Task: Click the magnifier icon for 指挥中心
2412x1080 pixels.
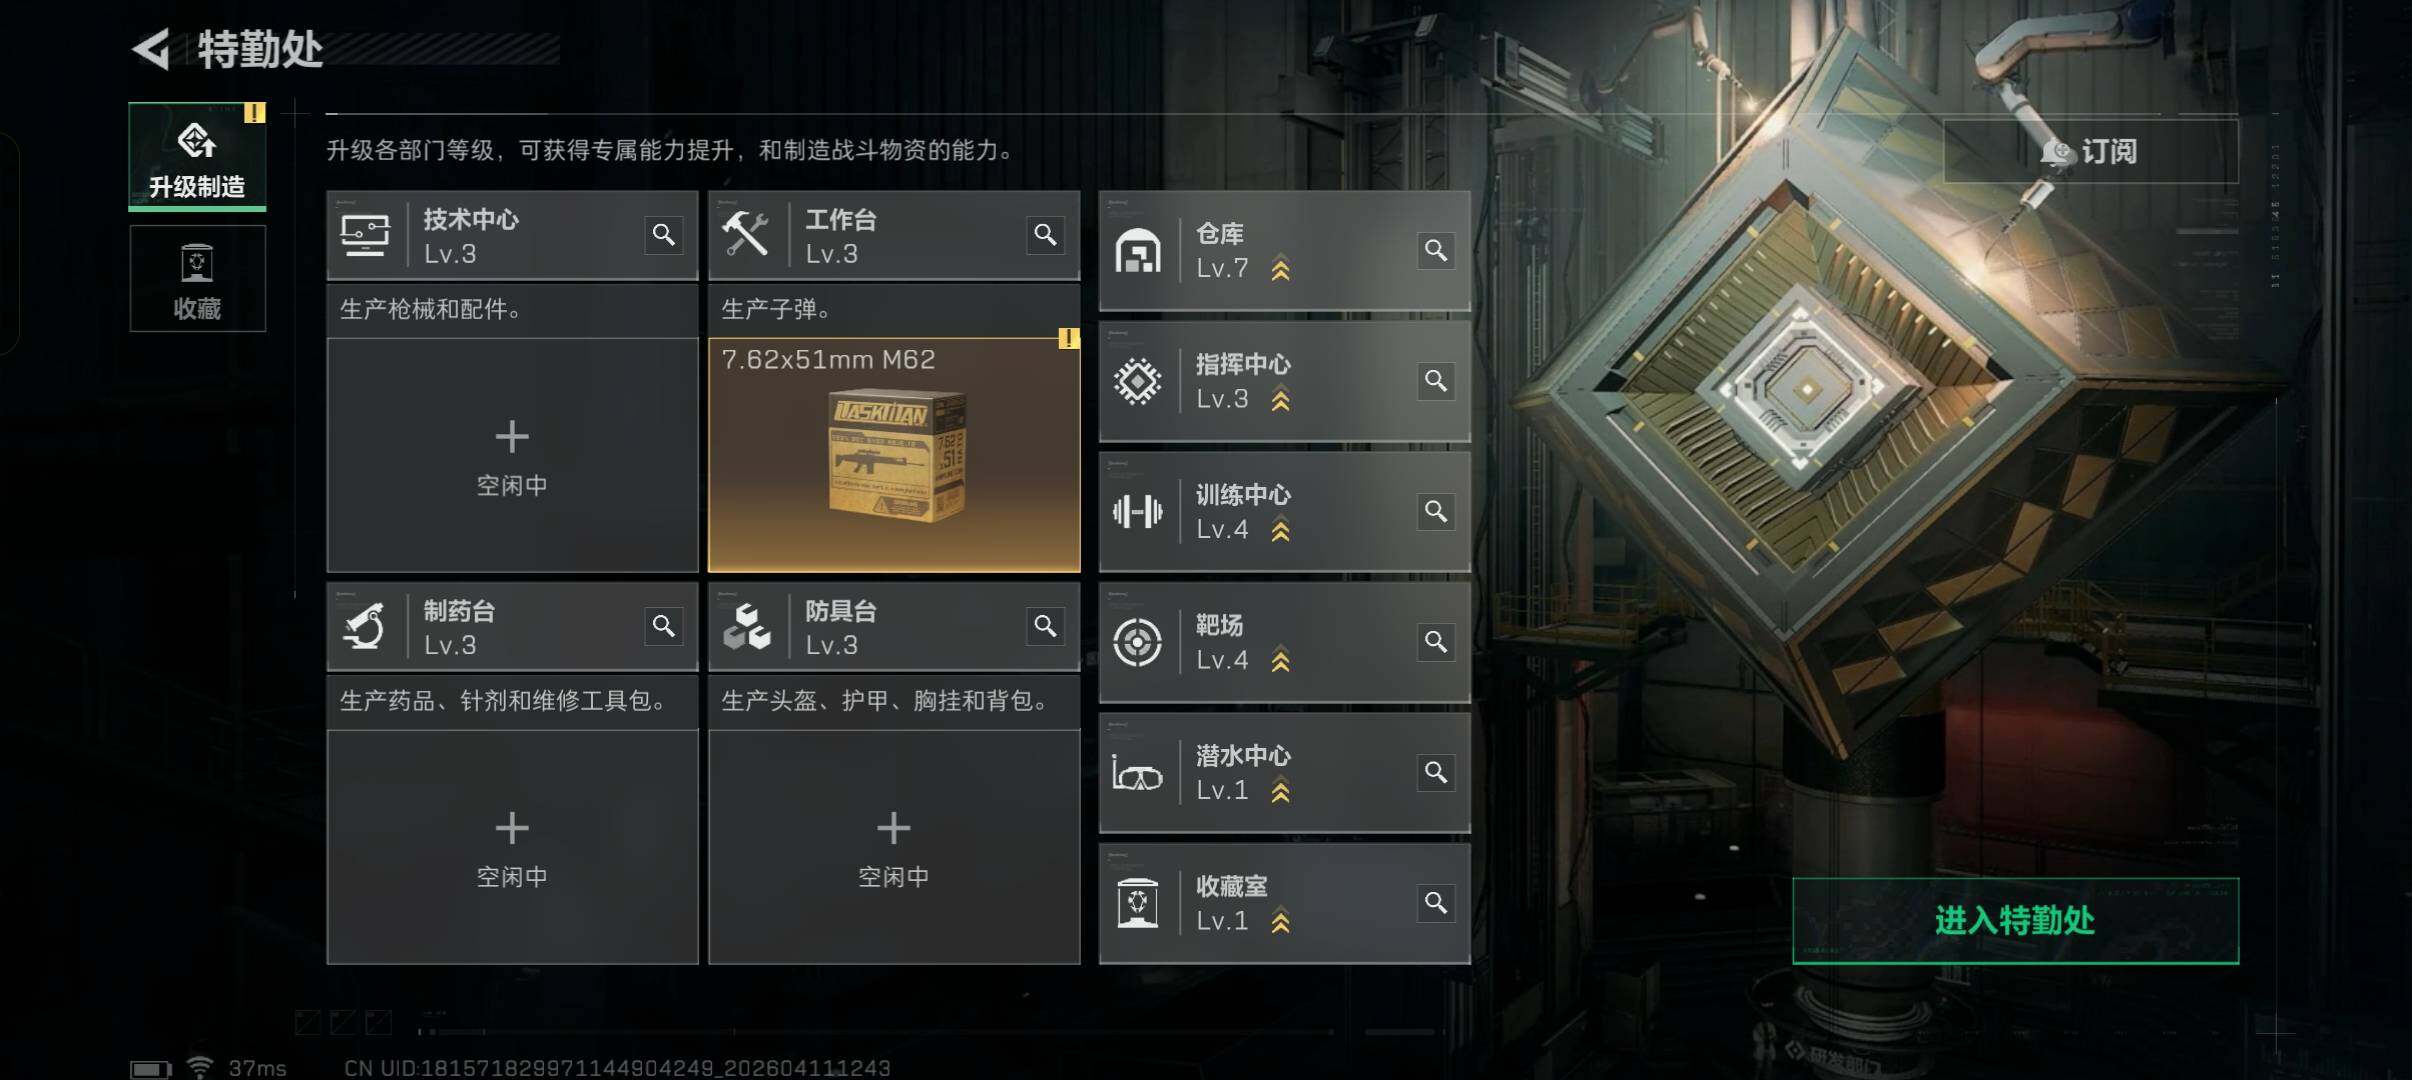Action: click(x=1436, y=381)
